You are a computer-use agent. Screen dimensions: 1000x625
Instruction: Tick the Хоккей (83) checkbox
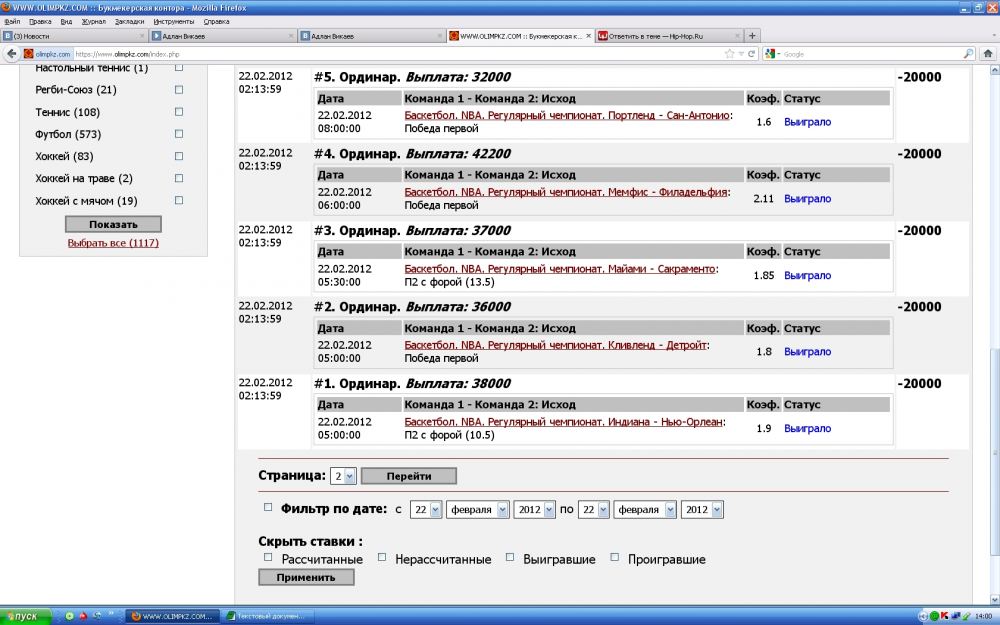pos(179,156)
